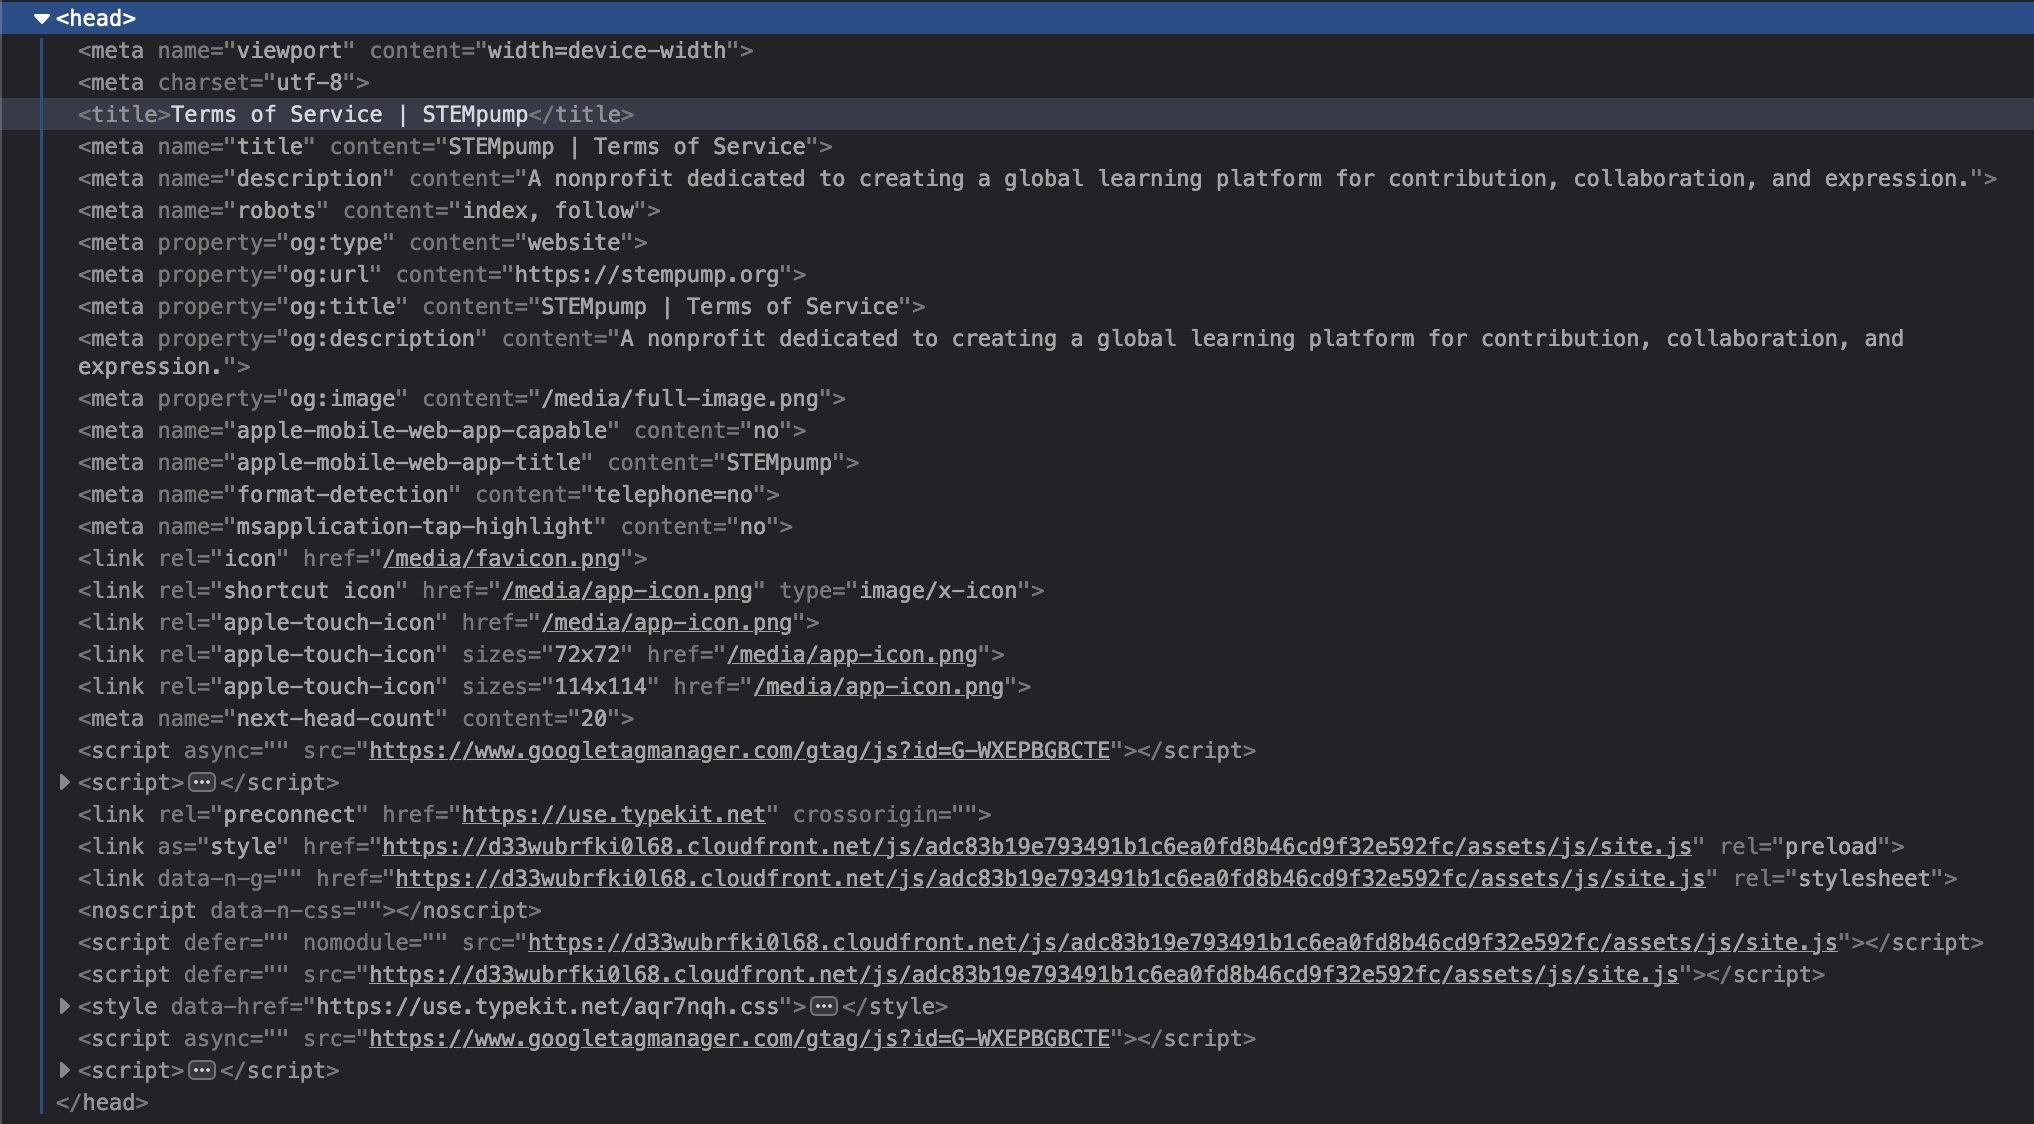This screenshot has width=2034, height=1124.
Task: Open site.js link in the rel preload row
Action: point(1037,846)
